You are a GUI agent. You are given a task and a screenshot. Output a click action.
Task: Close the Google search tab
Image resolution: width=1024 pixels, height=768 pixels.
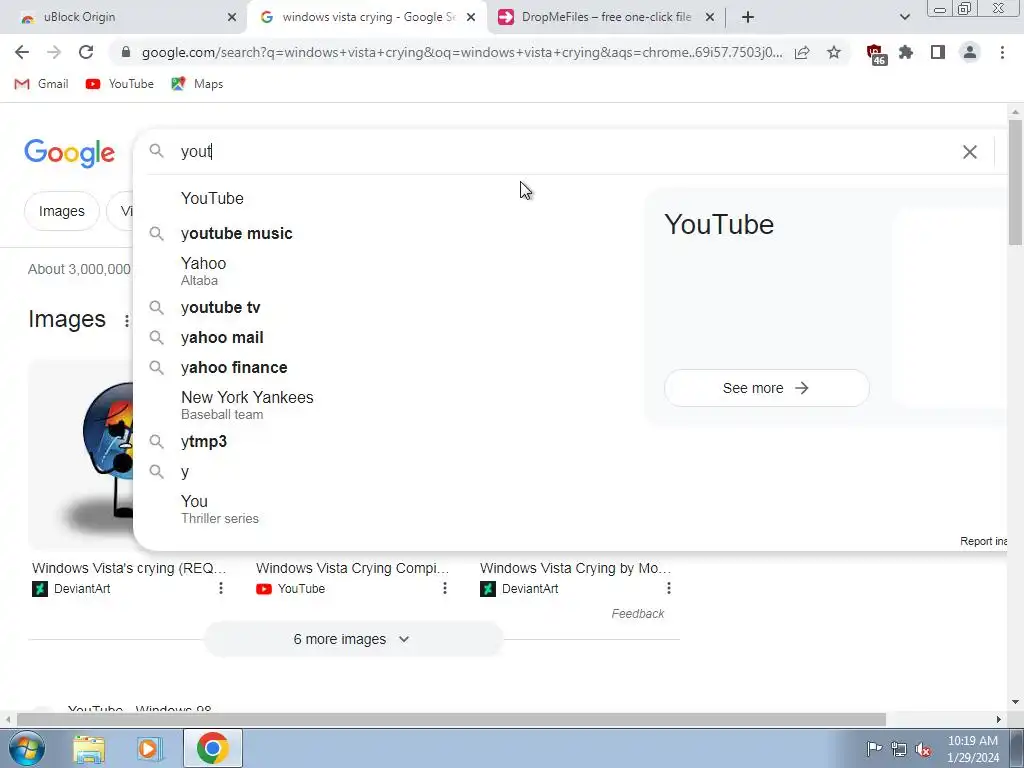471,17
